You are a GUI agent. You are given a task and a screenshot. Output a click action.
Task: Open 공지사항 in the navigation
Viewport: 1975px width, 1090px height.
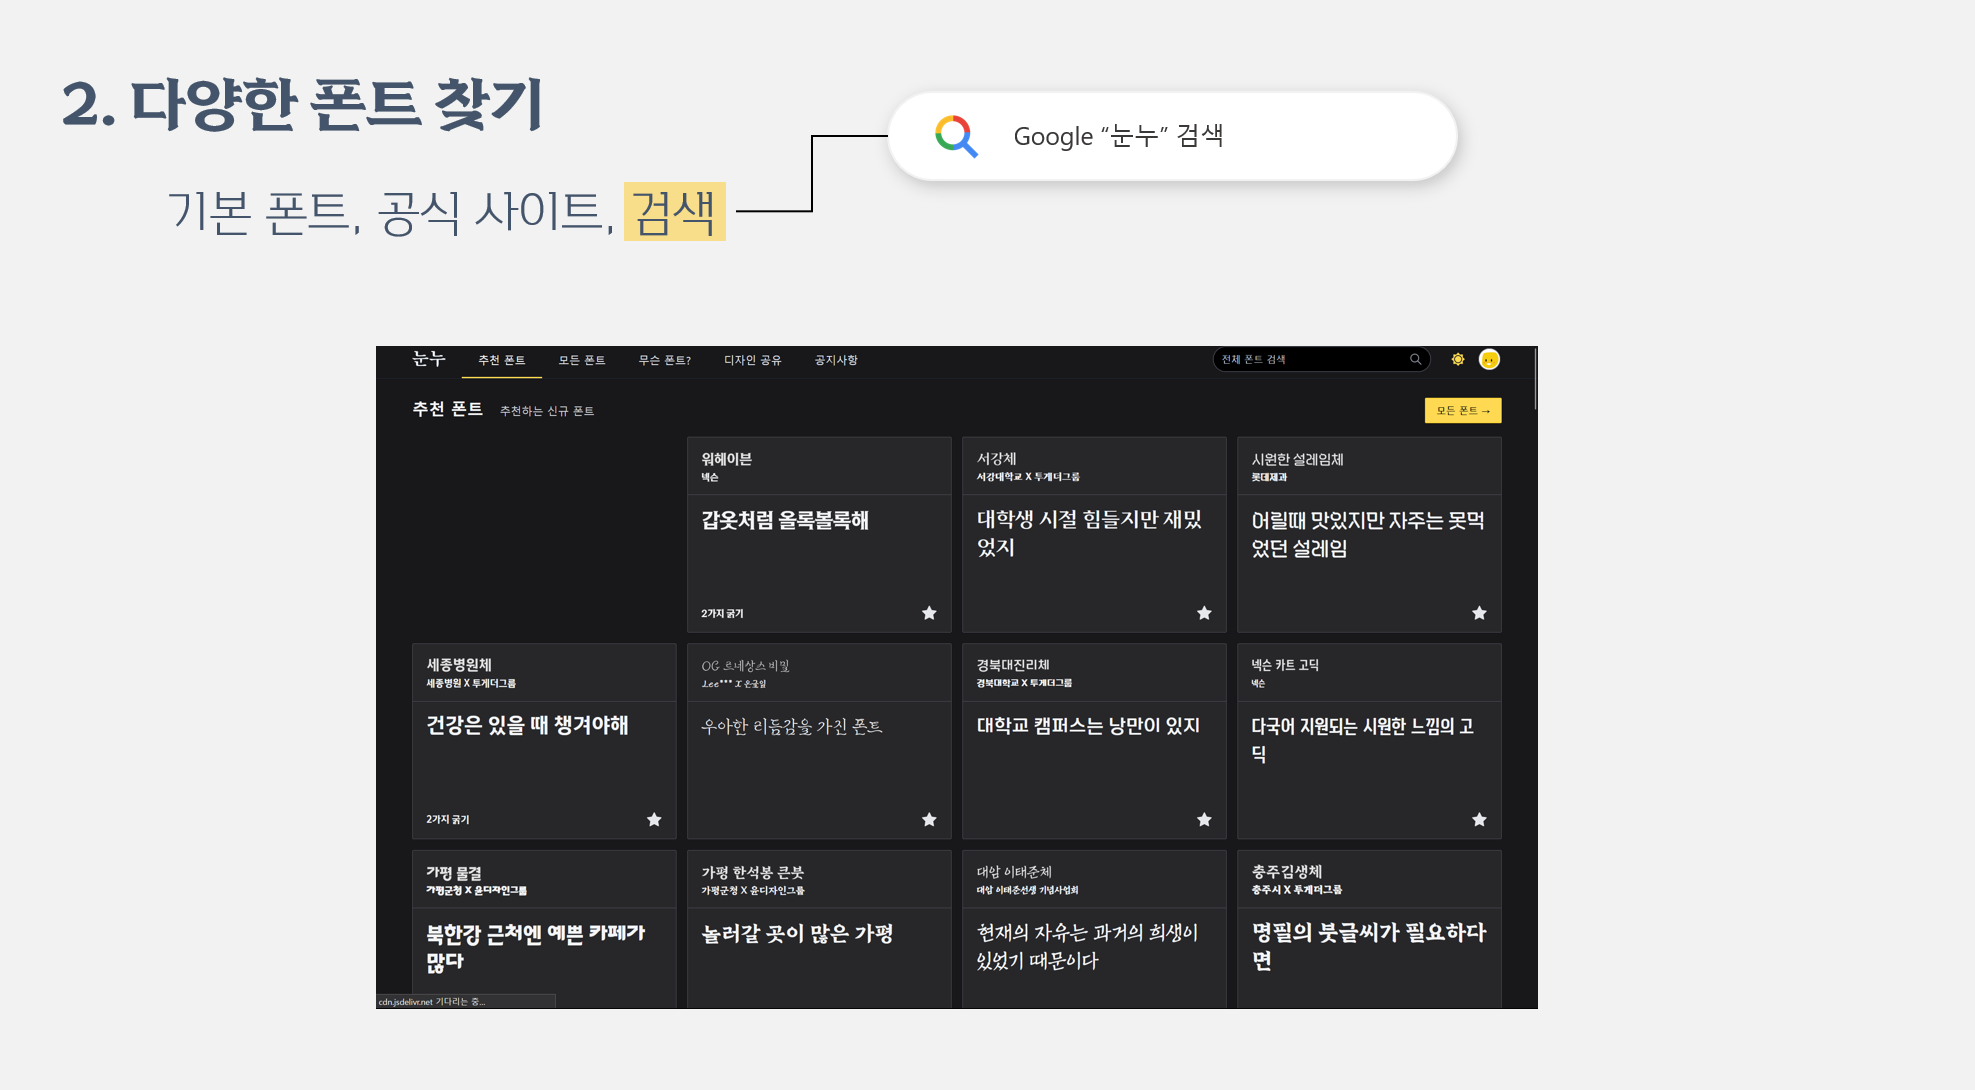(836, 360)
